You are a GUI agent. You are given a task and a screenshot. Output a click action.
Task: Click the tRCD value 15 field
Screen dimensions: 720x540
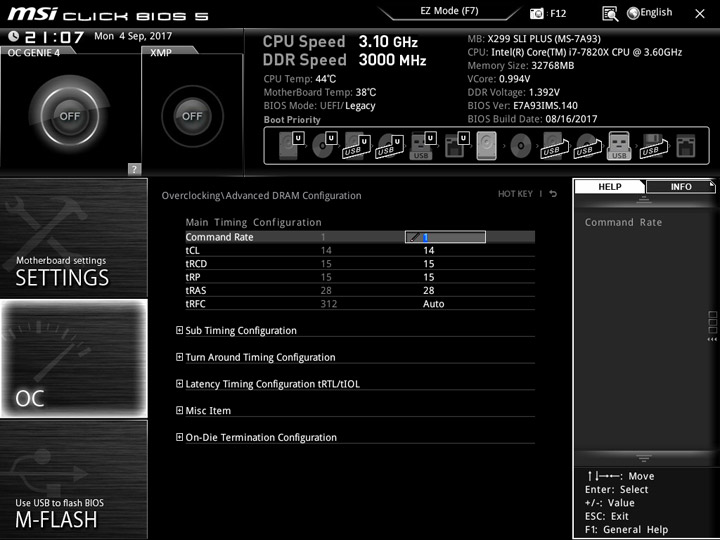coord(429,264)
